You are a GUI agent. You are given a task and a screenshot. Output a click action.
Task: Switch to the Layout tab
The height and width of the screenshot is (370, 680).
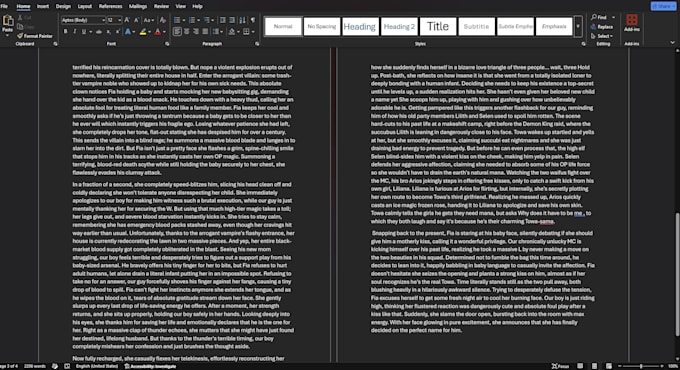85,7
